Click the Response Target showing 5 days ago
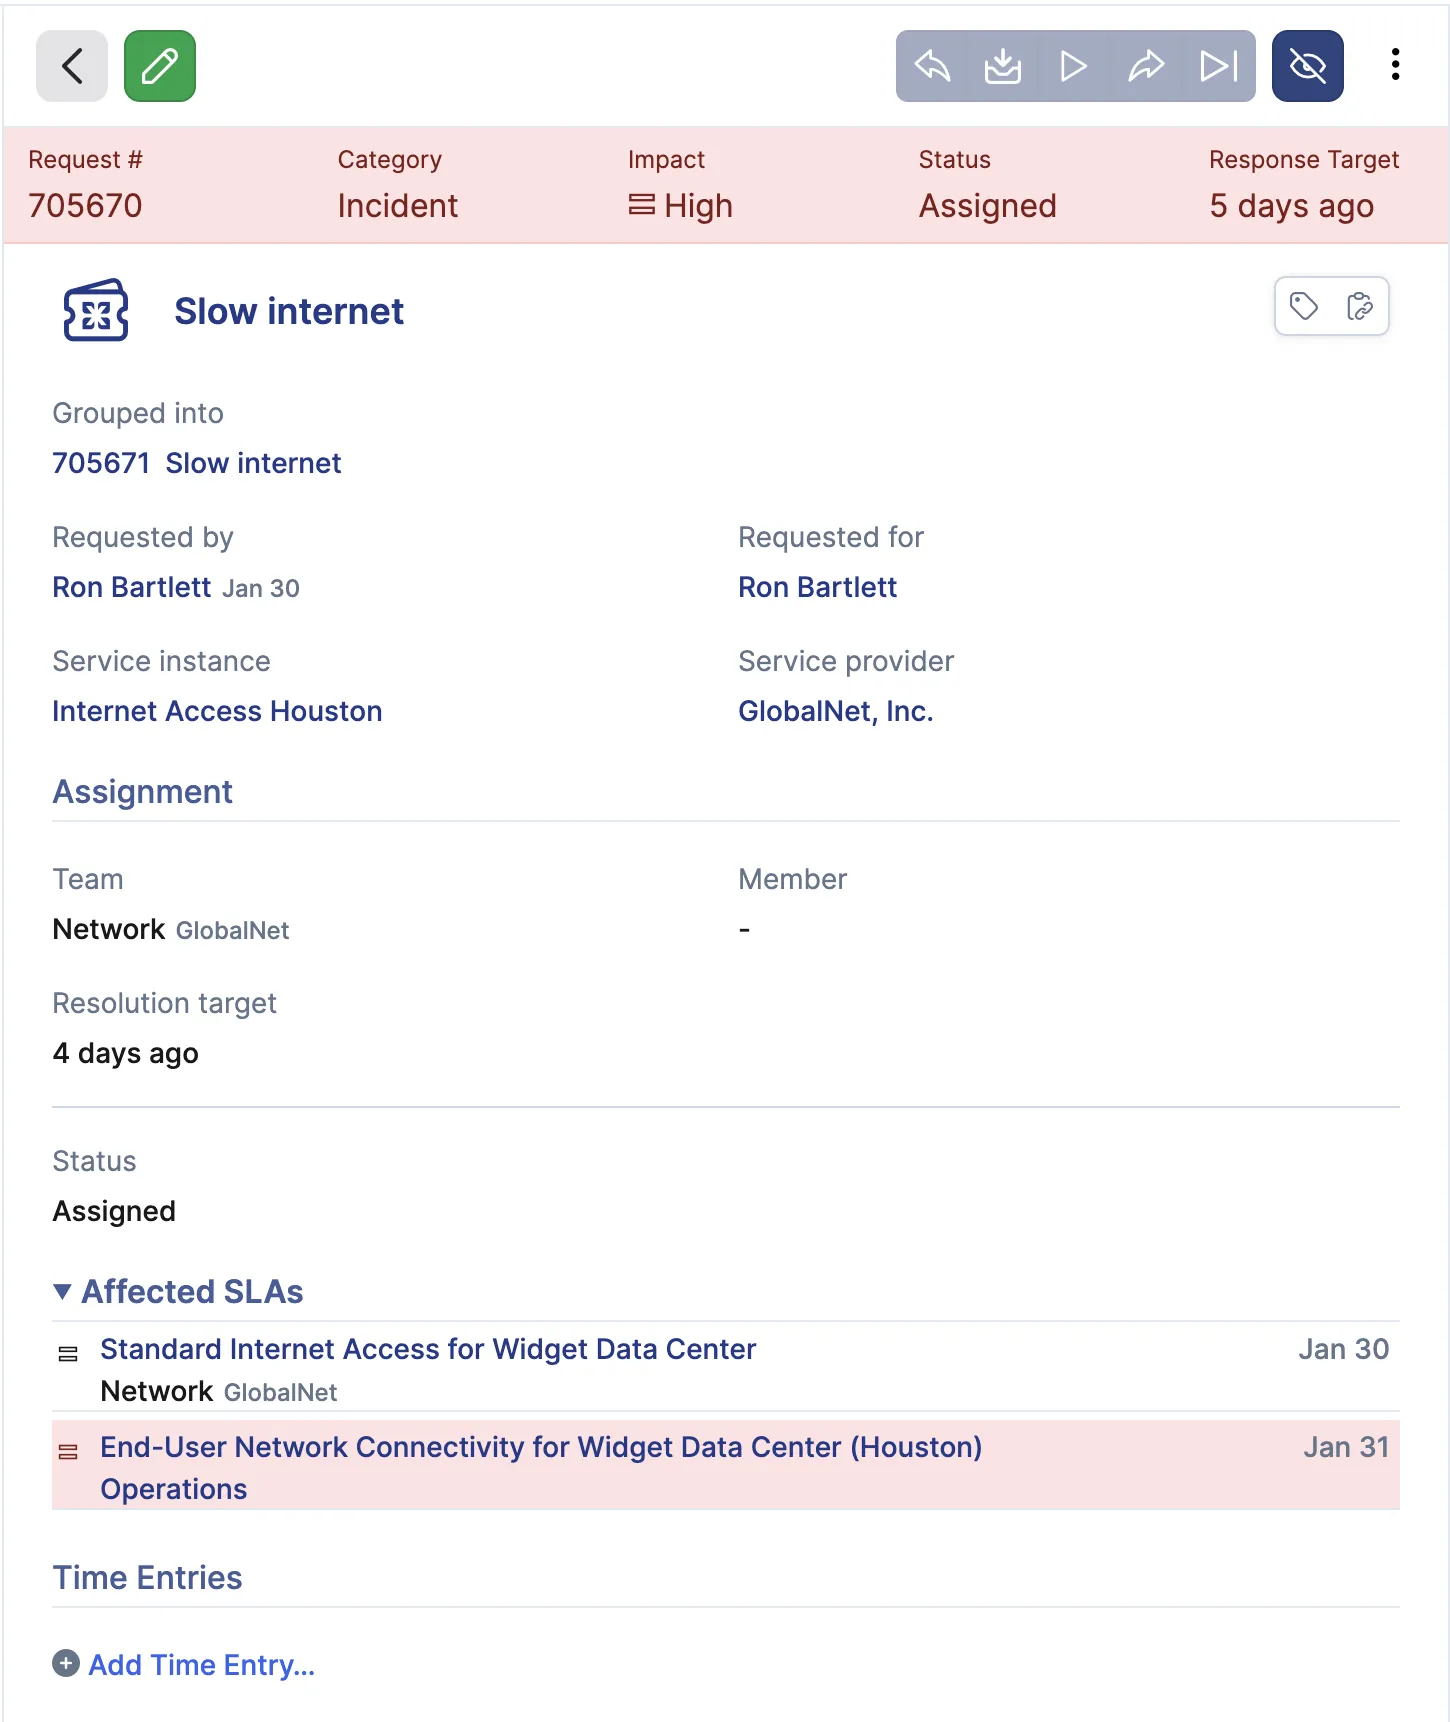Screen dimensions: 1450x1722 coord(1291,205)
